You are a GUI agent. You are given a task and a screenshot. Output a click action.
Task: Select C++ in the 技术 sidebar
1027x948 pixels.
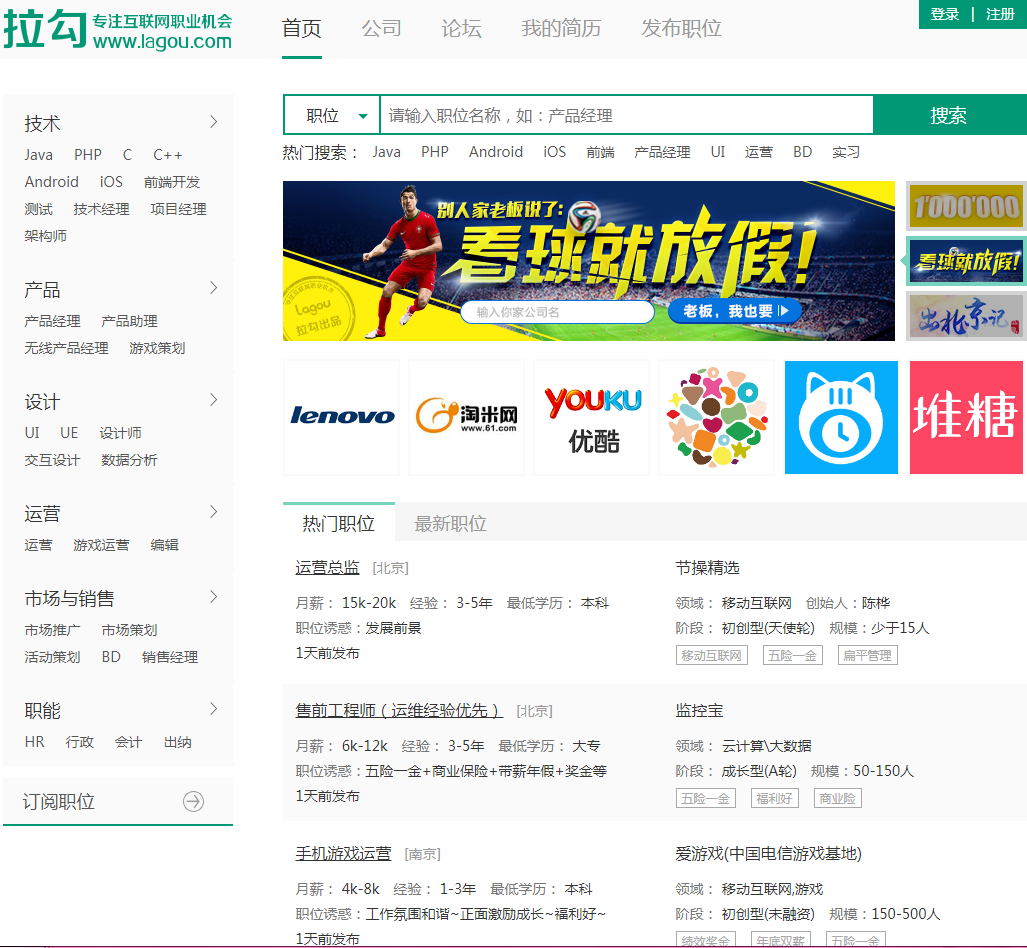pyautogui.click(x=168, y=155)
